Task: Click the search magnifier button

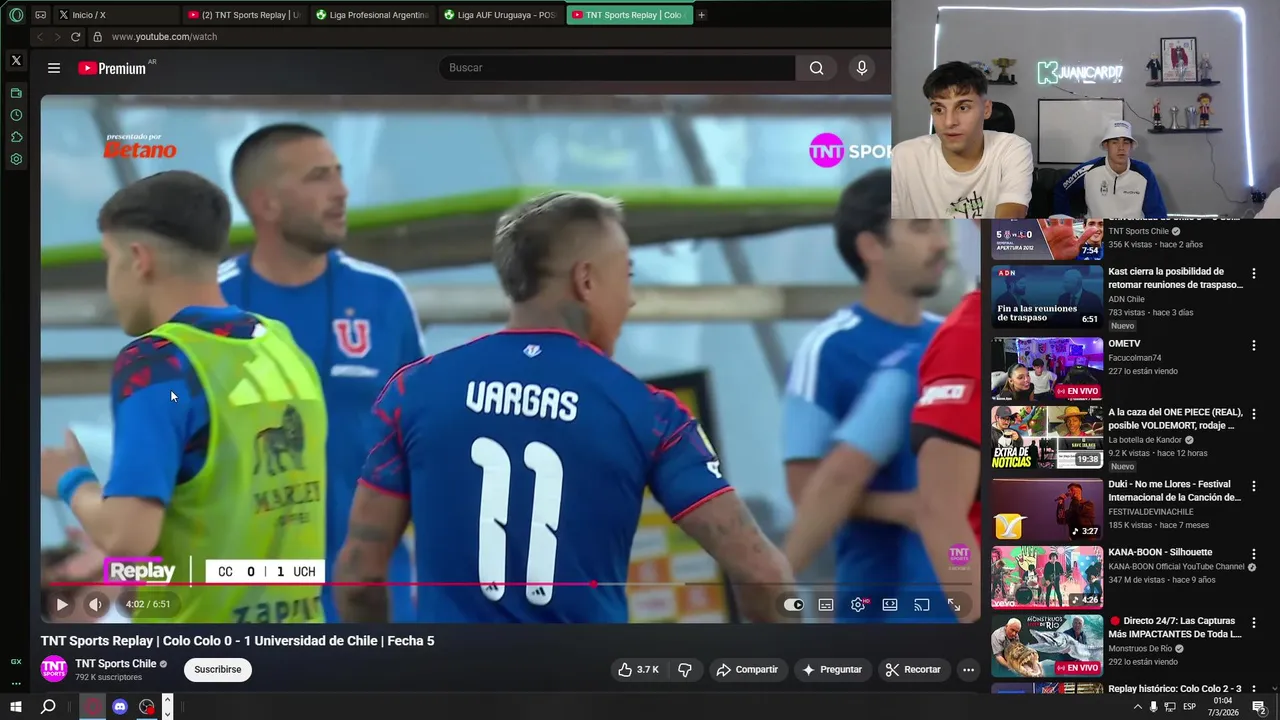Action: [817, 68]
